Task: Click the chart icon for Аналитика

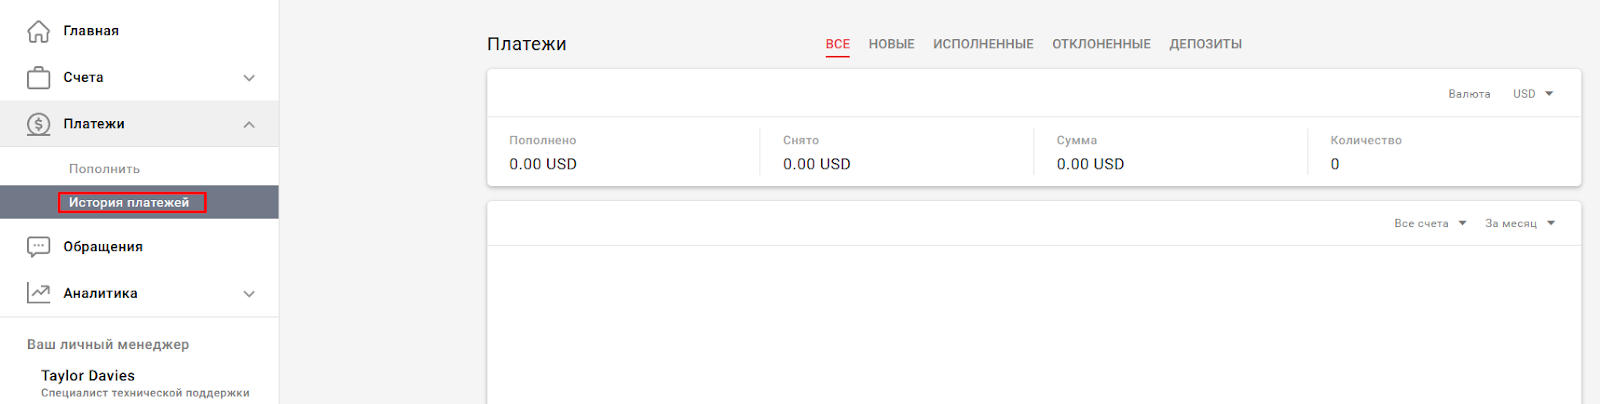Action: coord(38,293)
